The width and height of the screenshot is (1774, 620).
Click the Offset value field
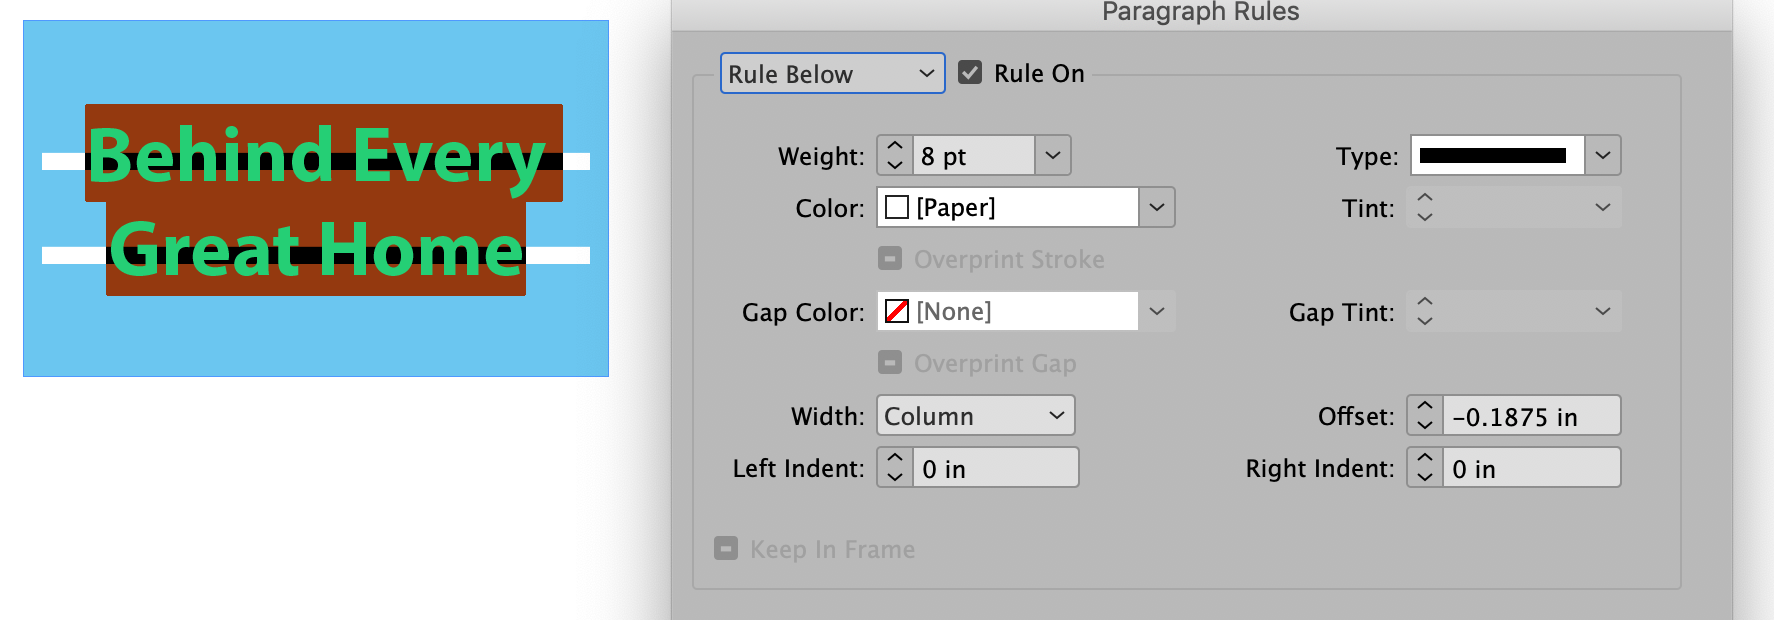point(1530,416)
